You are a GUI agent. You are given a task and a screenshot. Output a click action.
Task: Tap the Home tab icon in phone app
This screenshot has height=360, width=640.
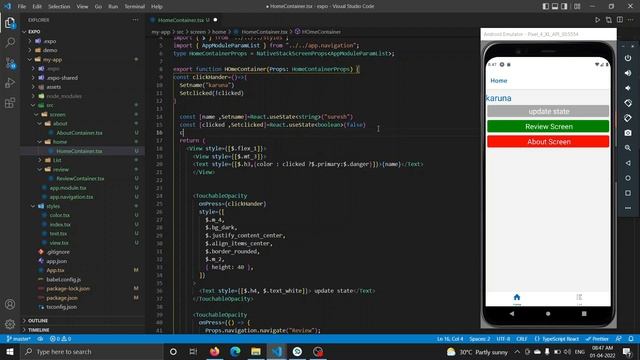click(x=517, y=298)
